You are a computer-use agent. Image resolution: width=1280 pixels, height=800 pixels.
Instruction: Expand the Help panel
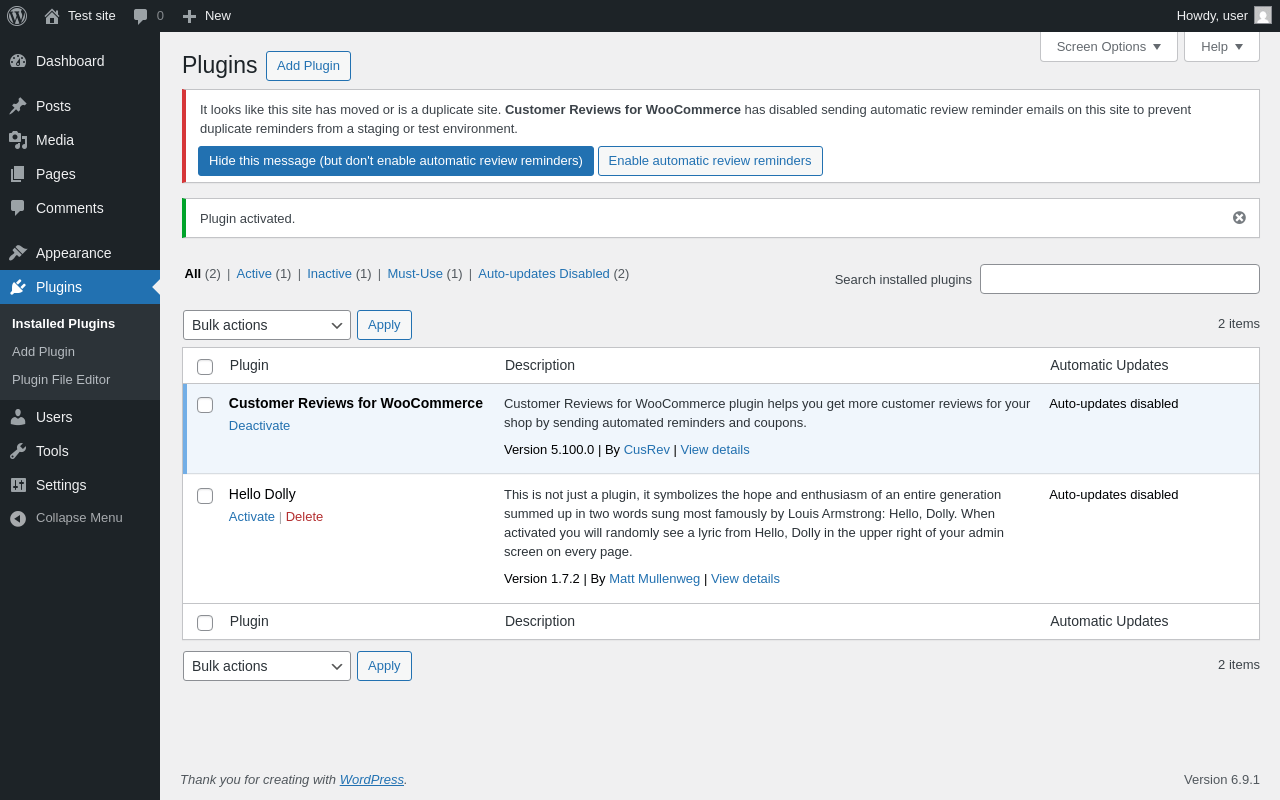point(1221,46)
